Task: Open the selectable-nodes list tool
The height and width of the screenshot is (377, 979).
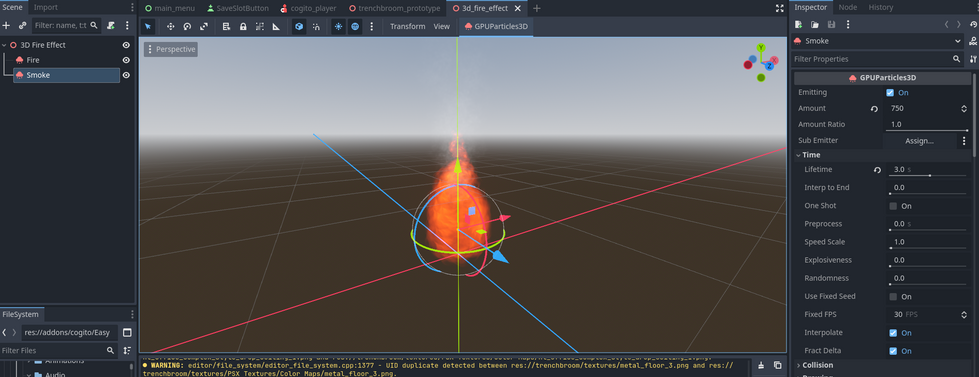Action: click(x=227, y=27)
